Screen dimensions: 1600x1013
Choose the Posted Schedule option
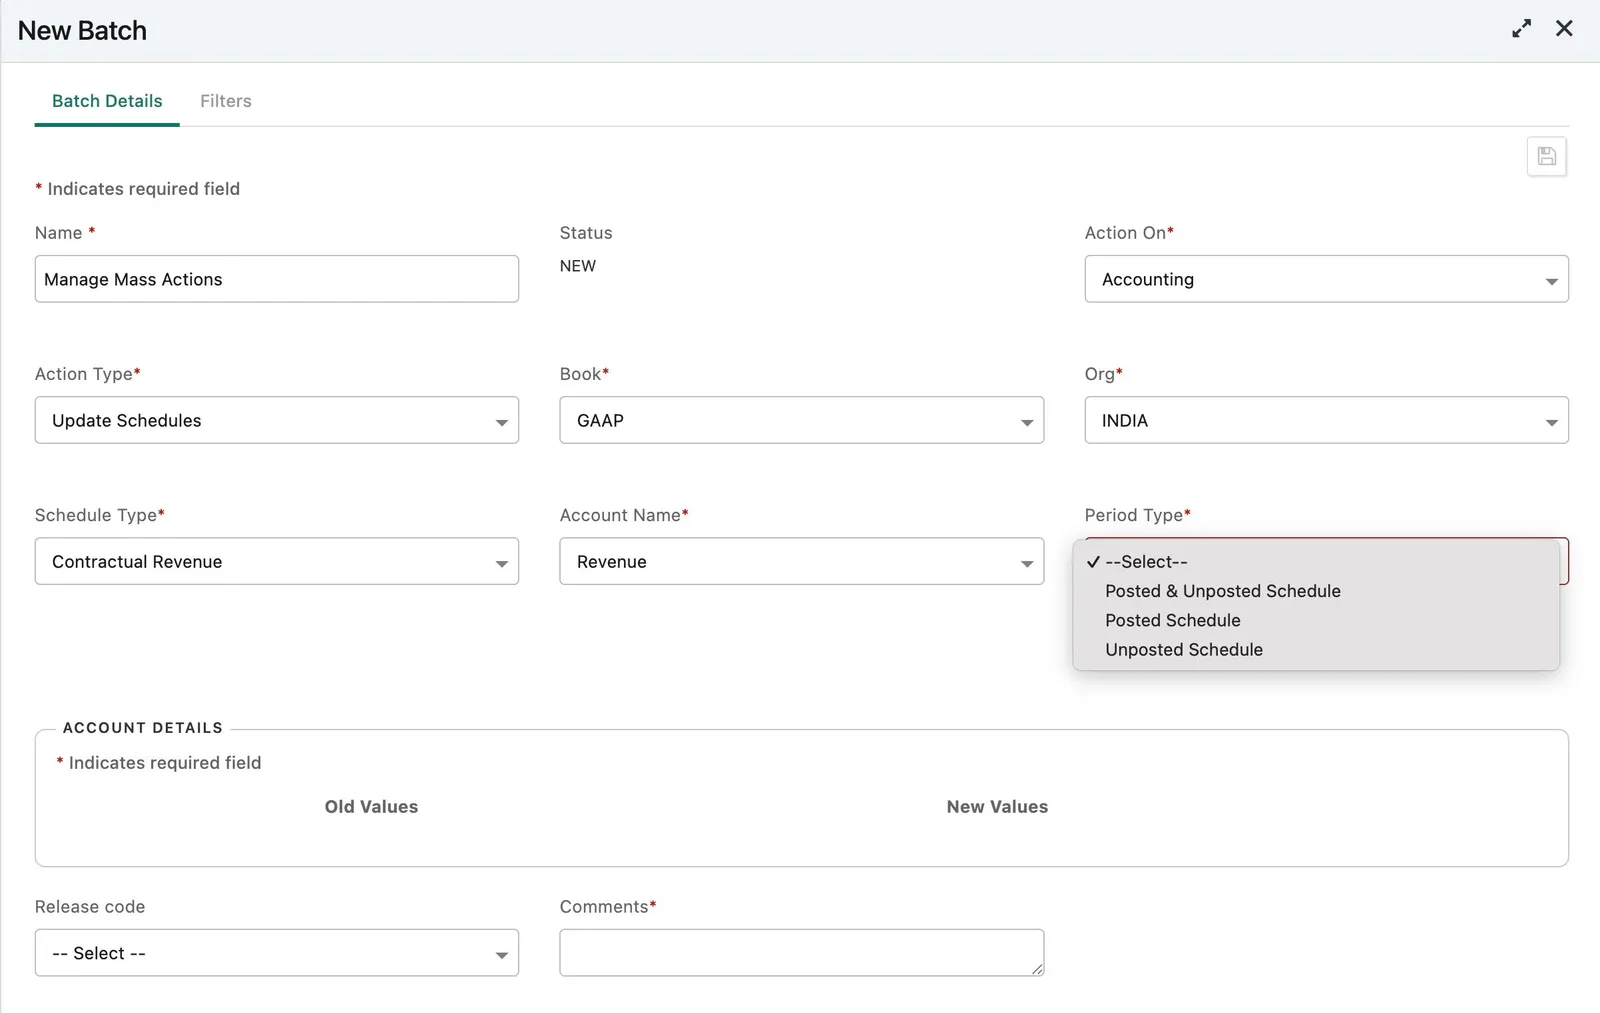click(1315, 620)
